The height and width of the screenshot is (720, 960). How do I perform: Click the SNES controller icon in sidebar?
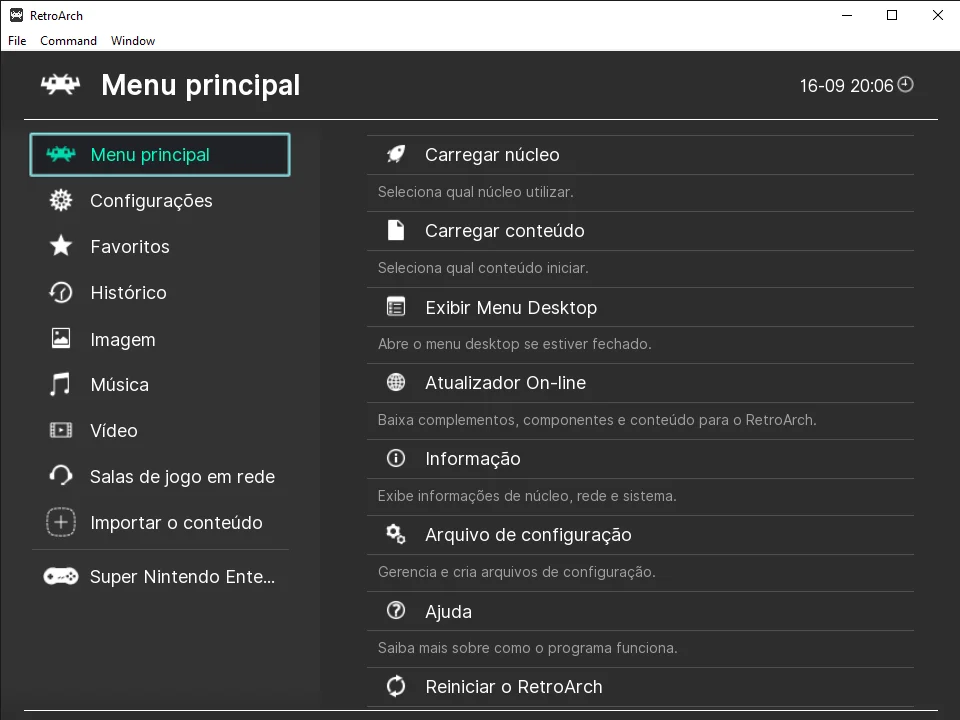pyautogui.click(x=61, y=577)
